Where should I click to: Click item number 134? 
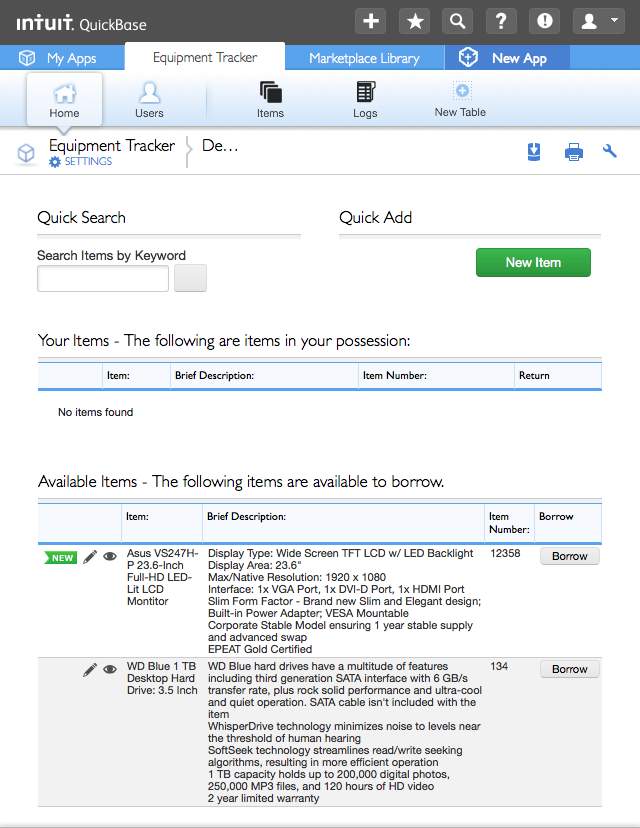tap(499, 666)
